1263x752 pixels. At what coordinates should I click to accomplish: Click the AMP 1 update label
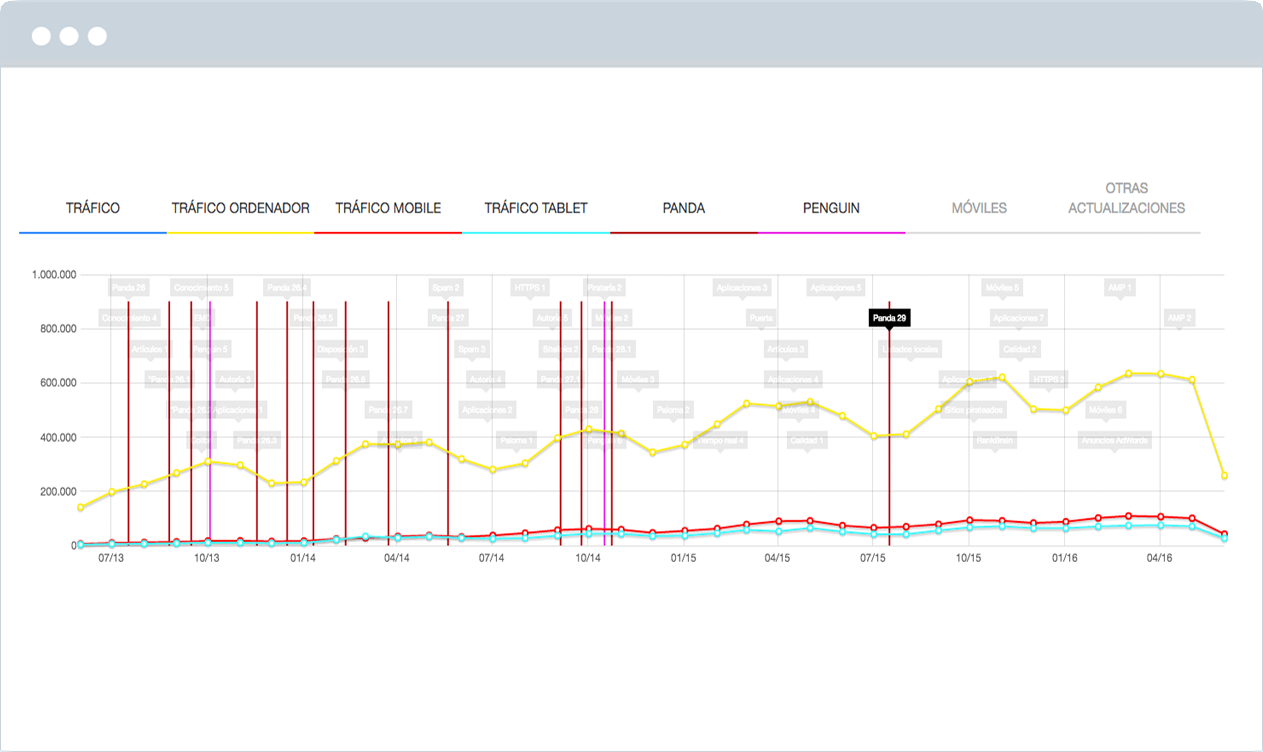tap(1120, 288)
